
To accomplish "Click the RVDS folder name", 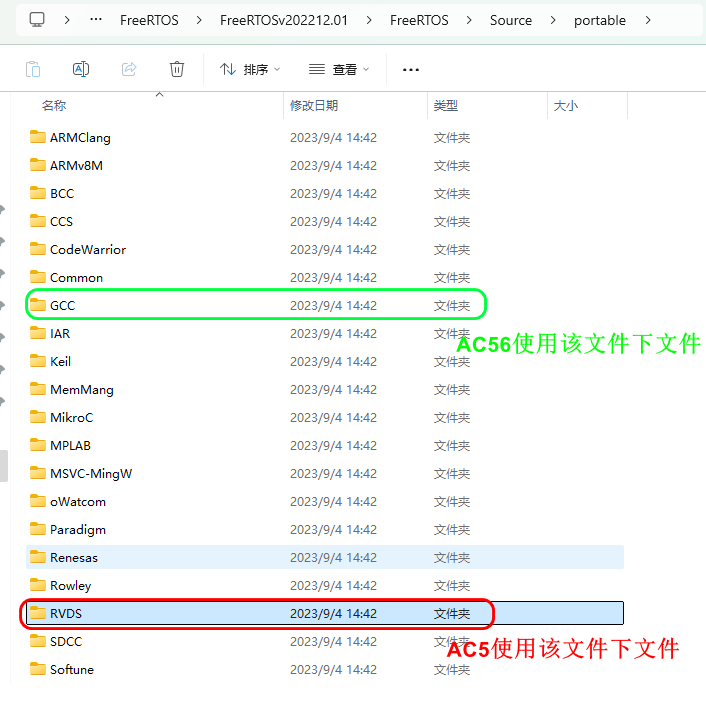I will coord(66,613).
